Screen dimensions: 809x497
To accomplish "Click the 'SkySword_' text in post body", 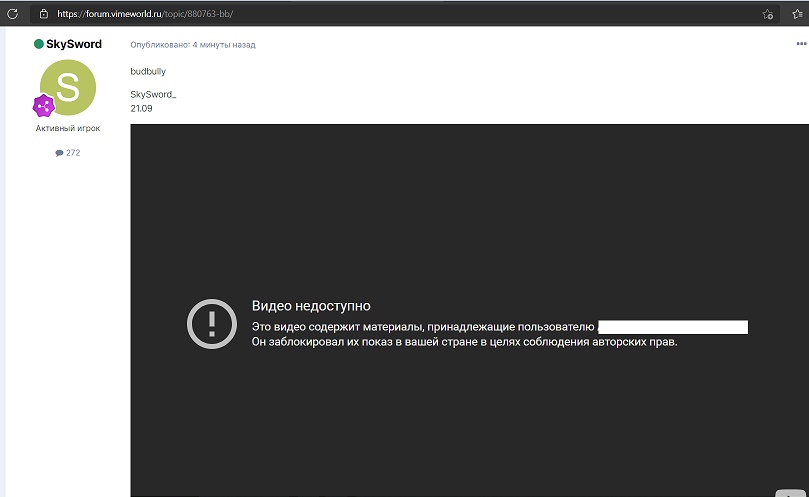I will click(x=153, y=94).
